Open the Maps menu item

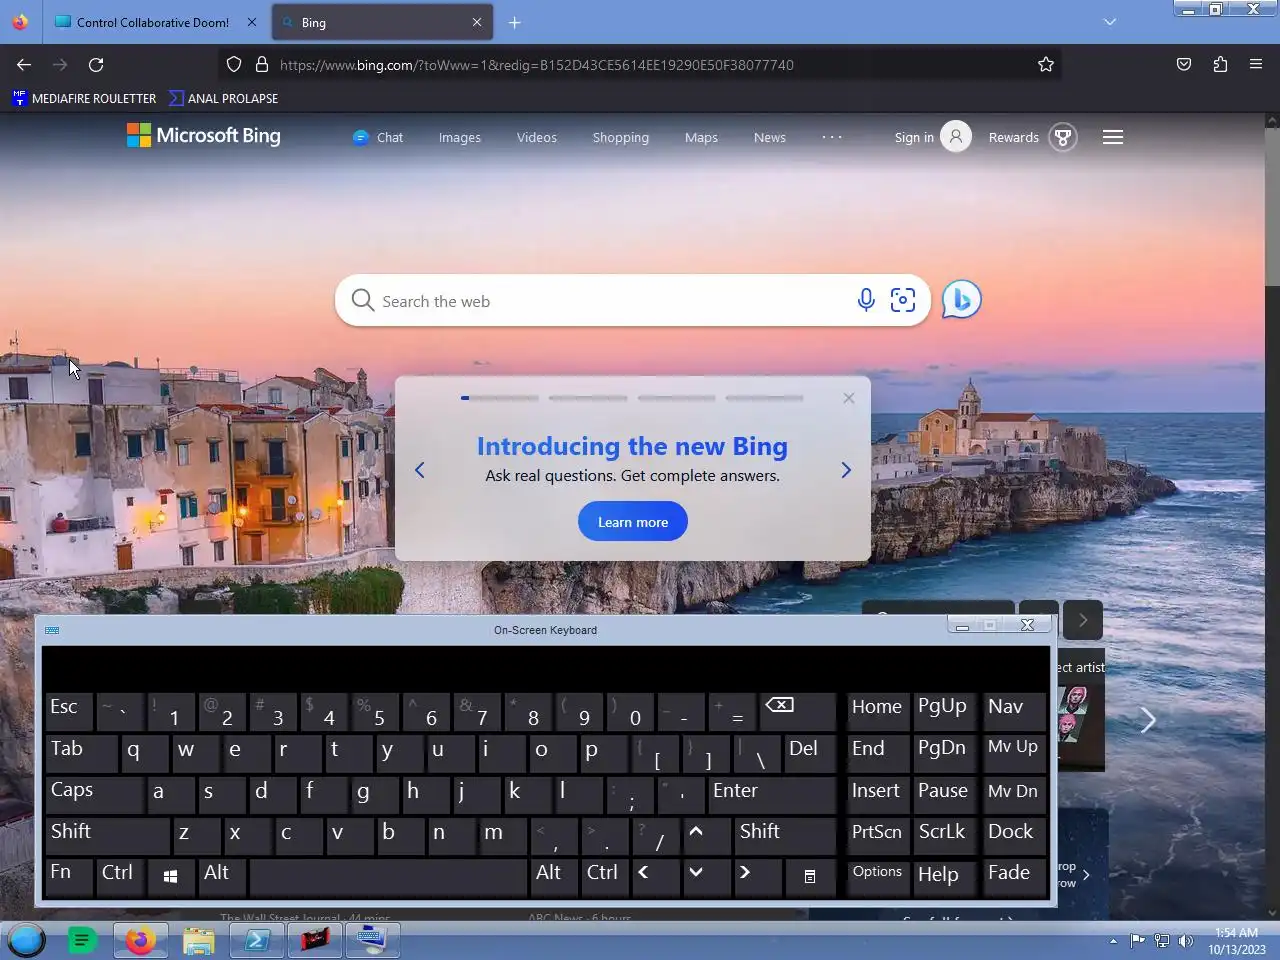[x=702, y=137]
